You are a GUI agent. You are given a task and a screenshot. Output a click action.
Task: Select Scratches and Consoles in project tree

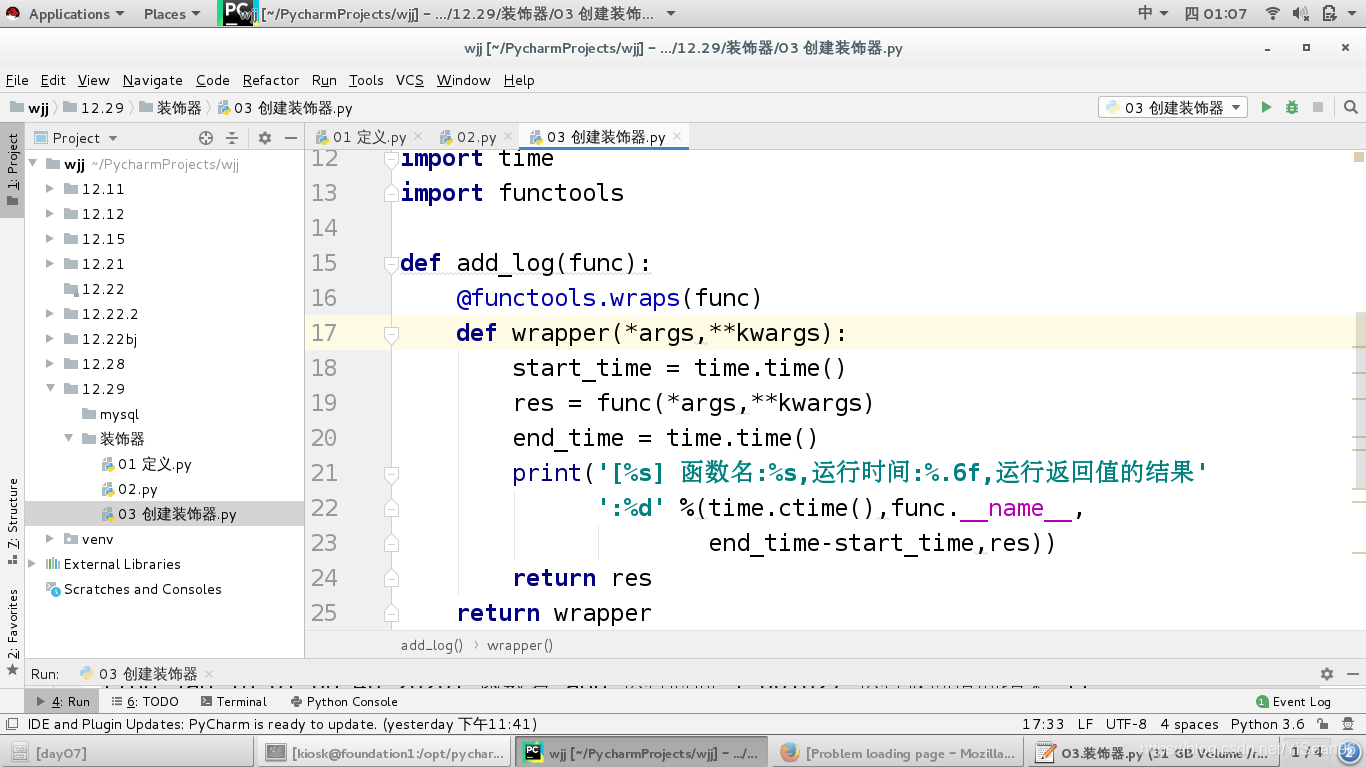pos(143,589)
